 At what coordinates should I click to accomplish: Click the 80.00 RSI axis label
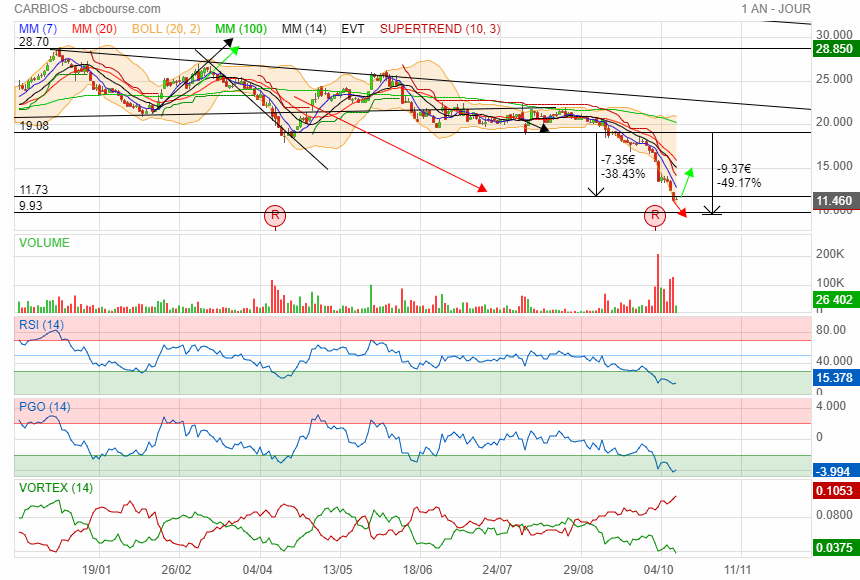coord(831,330)
